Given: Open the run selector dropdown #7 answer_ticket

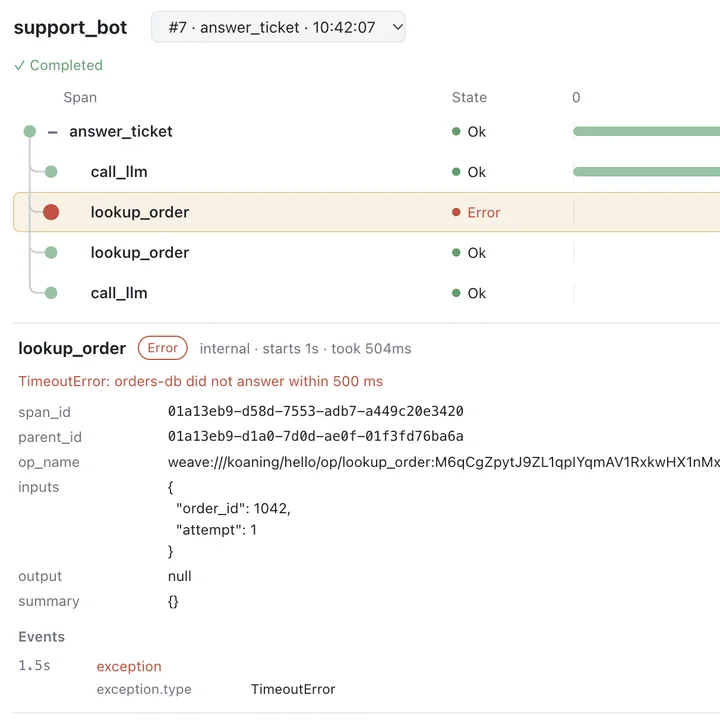Looking at the screenshot, I should click(x=278, y=27).
